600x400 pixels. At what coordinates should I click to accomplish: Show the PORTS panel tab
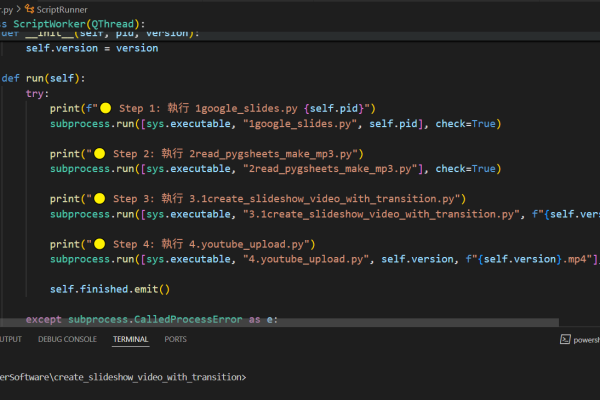(176, 339)
